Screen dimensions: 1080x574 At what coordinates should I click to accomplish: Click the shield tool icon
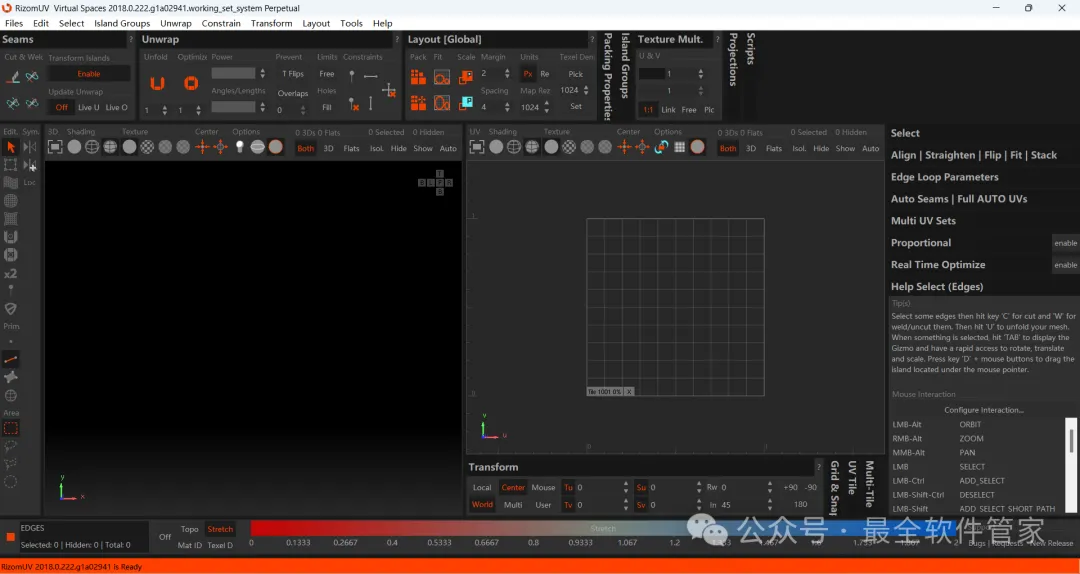pos(10,309)
